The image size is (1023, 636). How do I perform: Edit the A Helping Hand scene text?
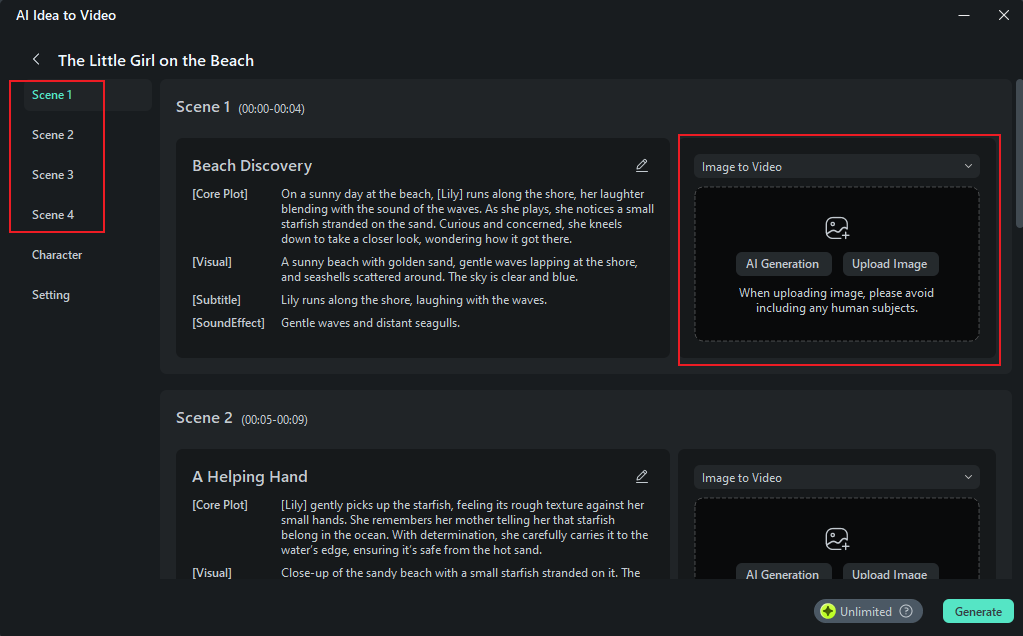tap(642, 477)
